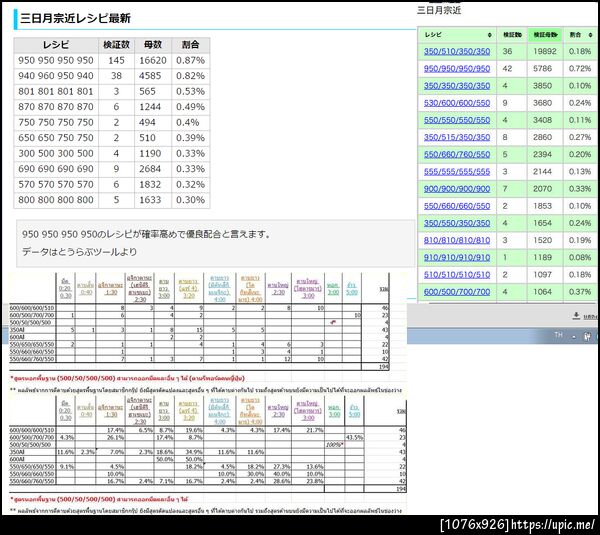The image size is (600, 535).
Task: Click the 16620 cell in the gray table
Action: click(x=153, y=60)
